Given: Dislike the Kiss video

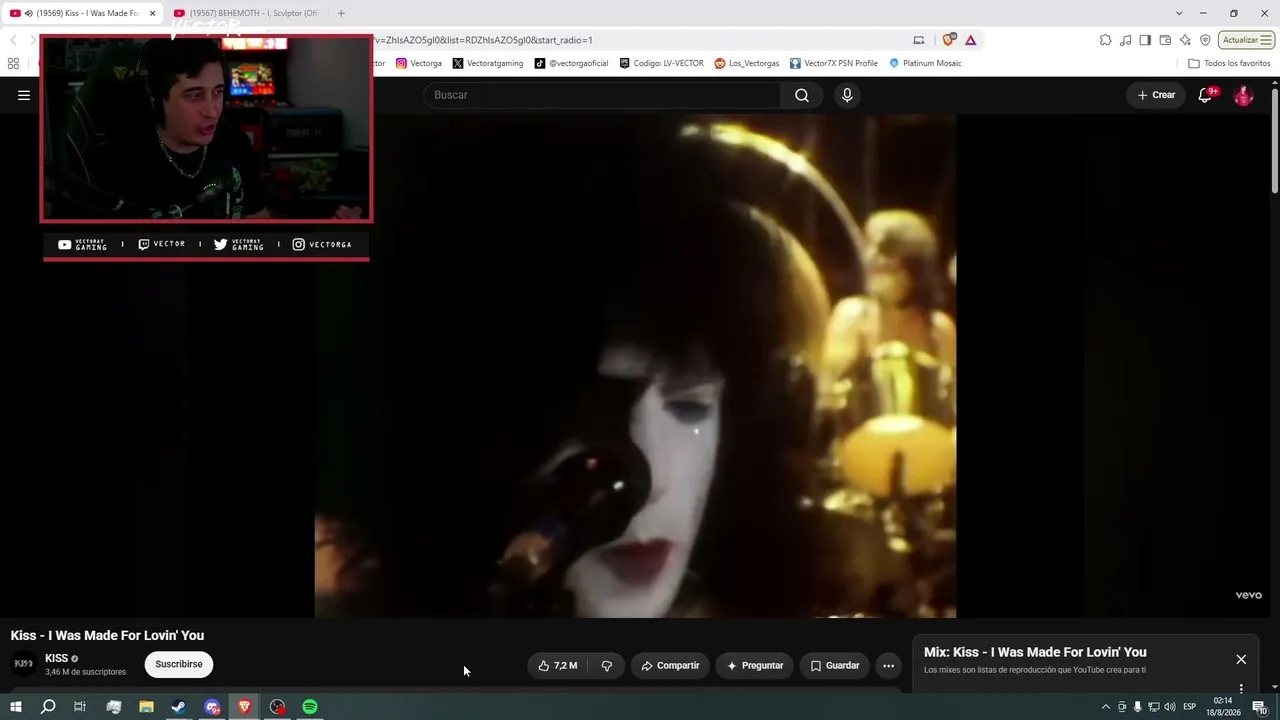Looking at the screenshot, I should point(607,666).
